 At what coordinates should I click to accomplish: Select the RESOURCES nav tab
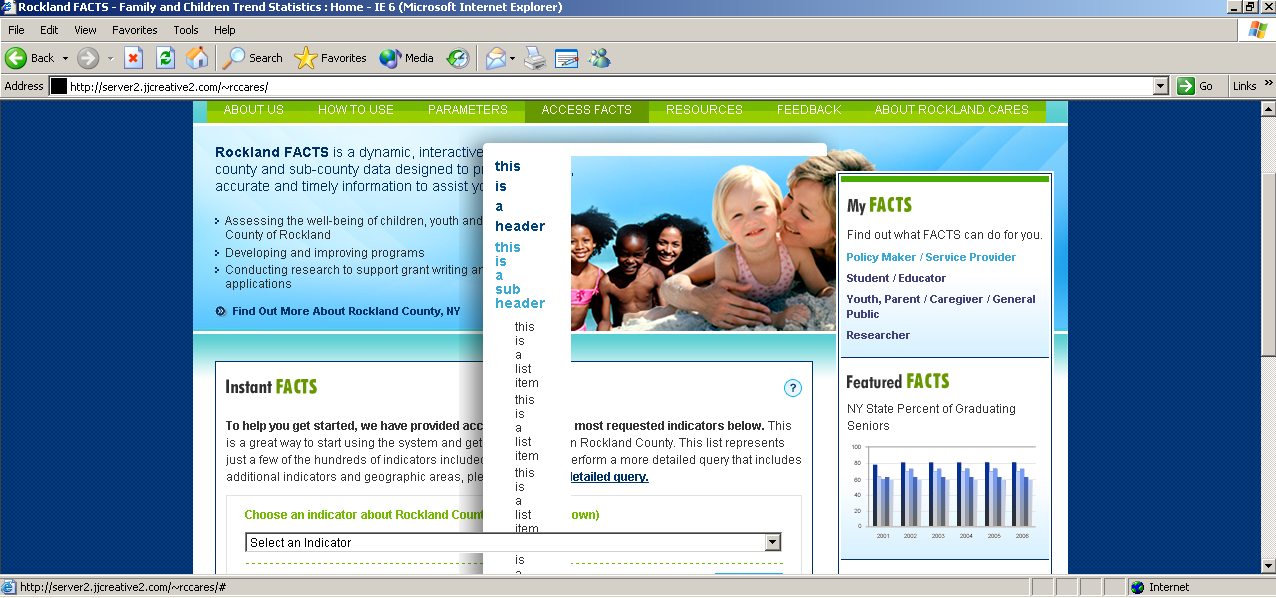[704, 110]
